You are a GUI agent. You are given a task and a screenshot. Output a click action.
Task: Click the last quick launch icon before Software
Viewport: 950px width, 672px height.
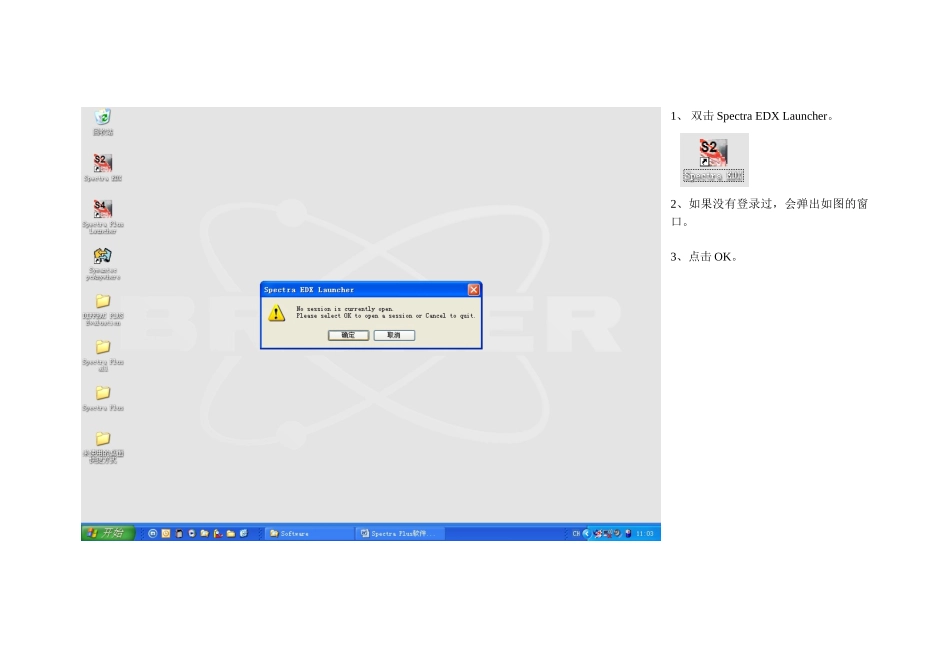tap(244, 533)
